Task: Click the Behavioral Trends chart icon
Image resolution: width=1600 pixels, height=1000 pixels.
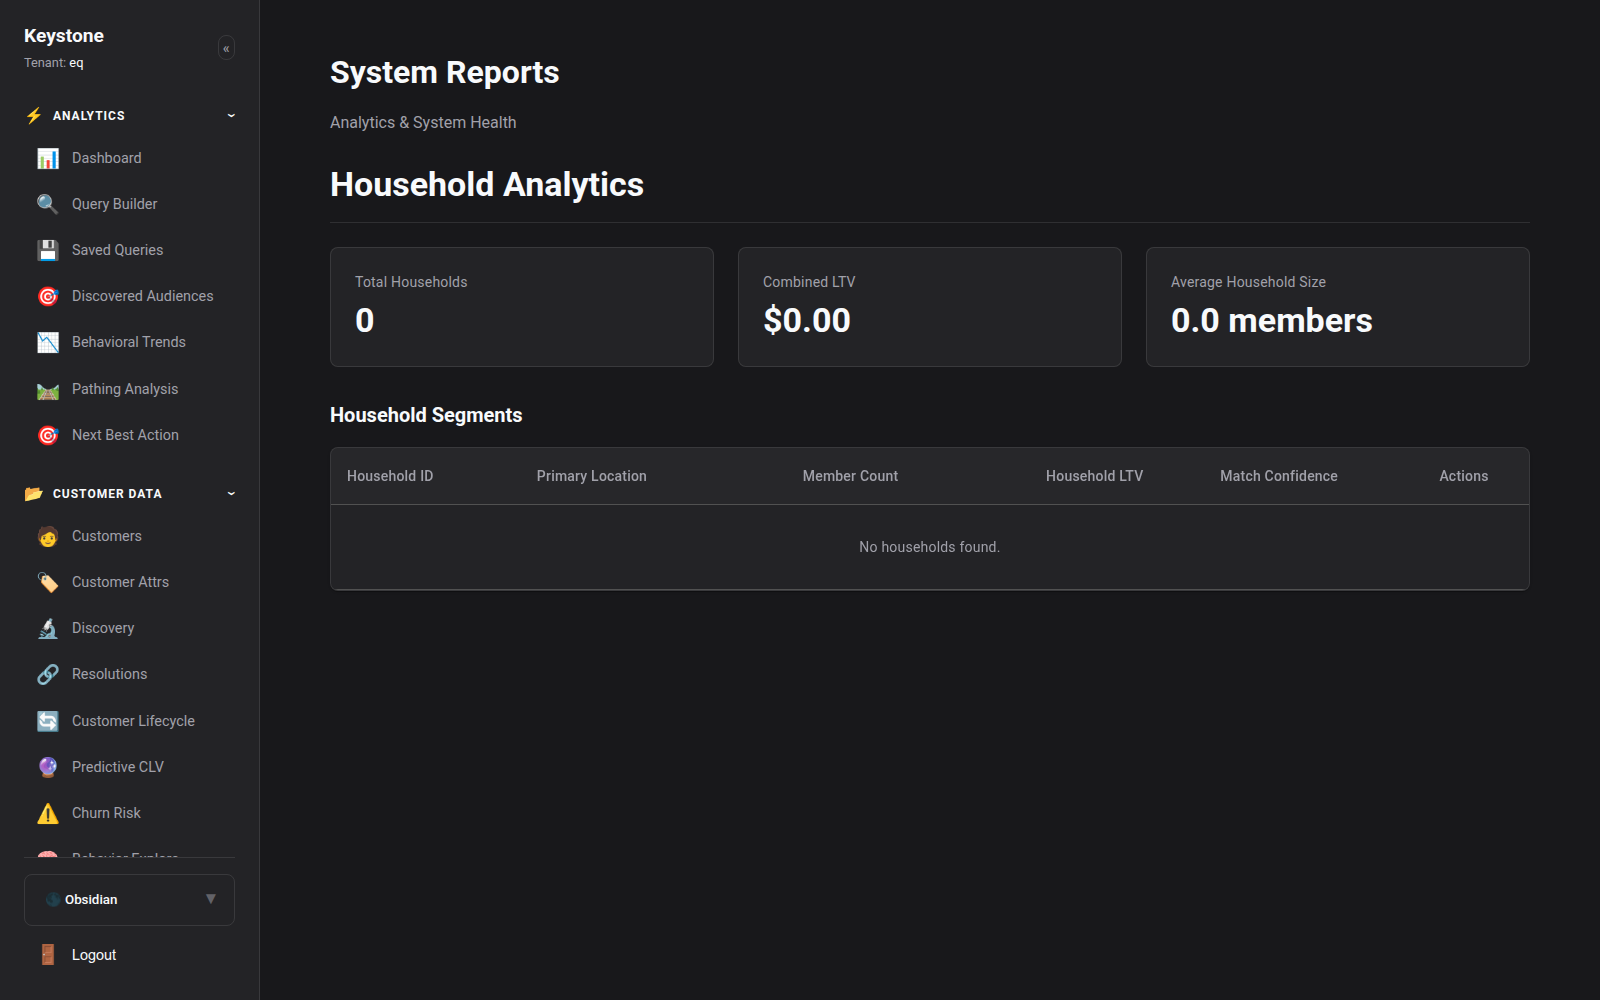Action: [48, 342]
